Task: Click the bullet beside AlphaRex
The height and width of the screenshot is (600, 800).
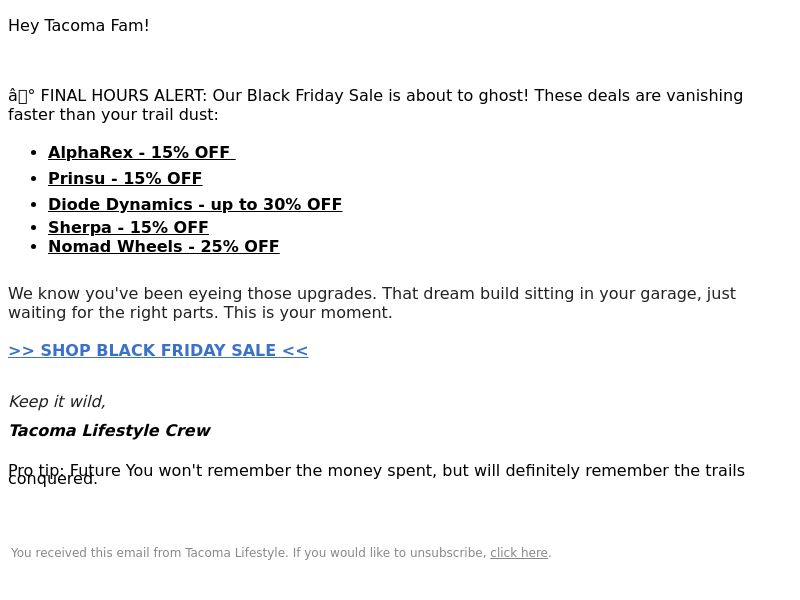Action: coord(34,153)
